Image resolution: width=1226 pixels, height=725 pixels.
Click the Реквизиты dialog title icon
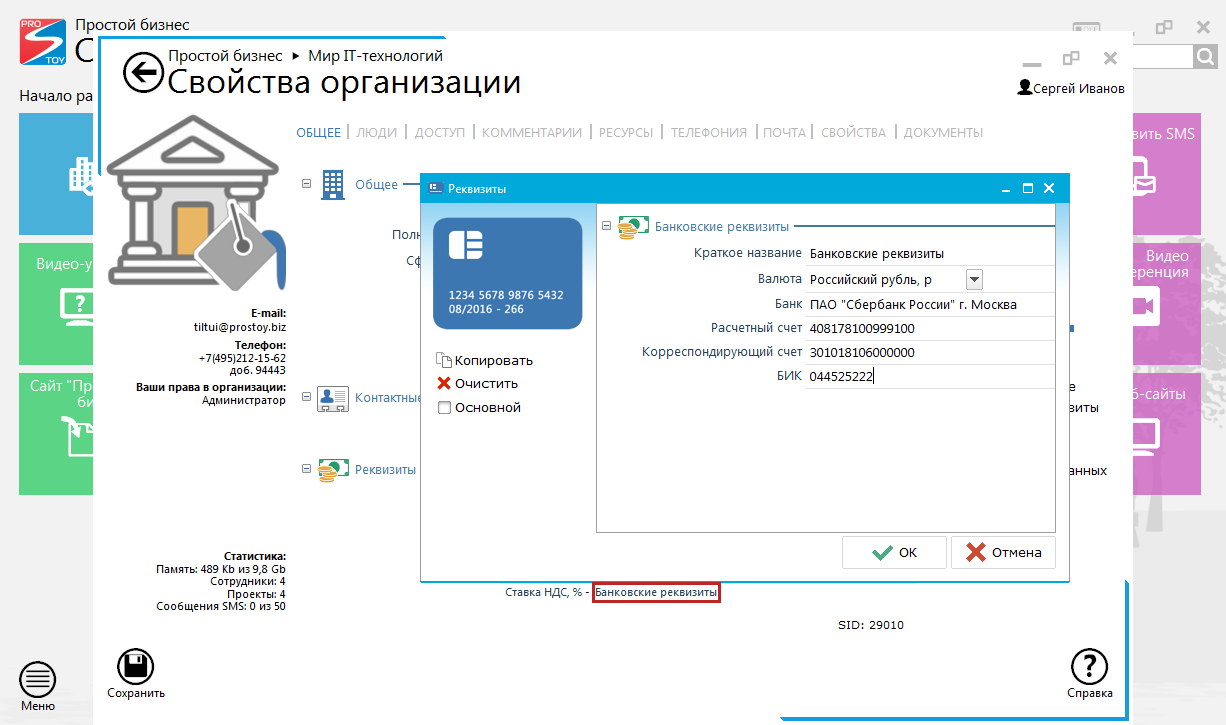(x=435, y=188)
